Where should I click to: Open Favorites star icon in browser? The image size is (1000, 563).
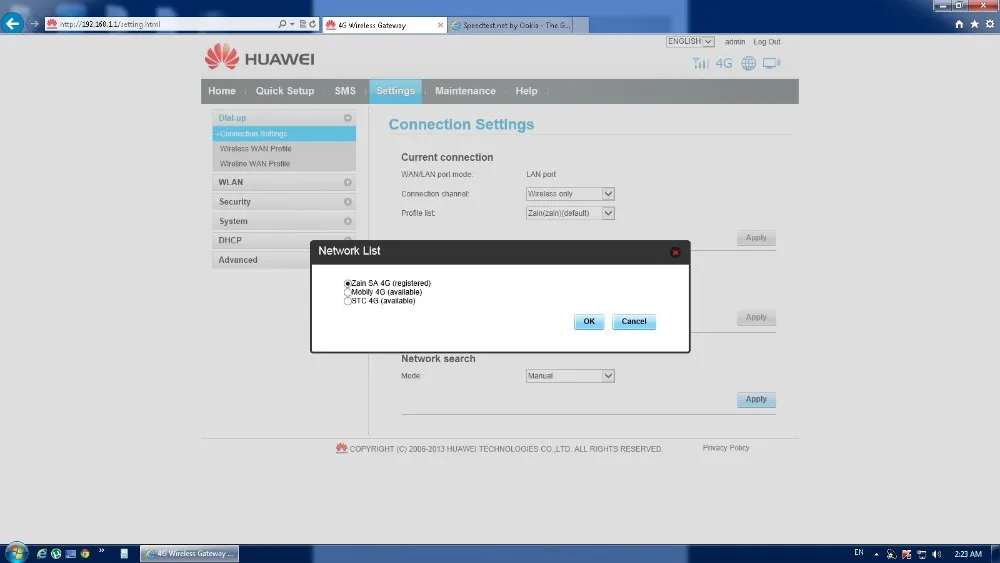pyautogui.click(x=974, y=24)
